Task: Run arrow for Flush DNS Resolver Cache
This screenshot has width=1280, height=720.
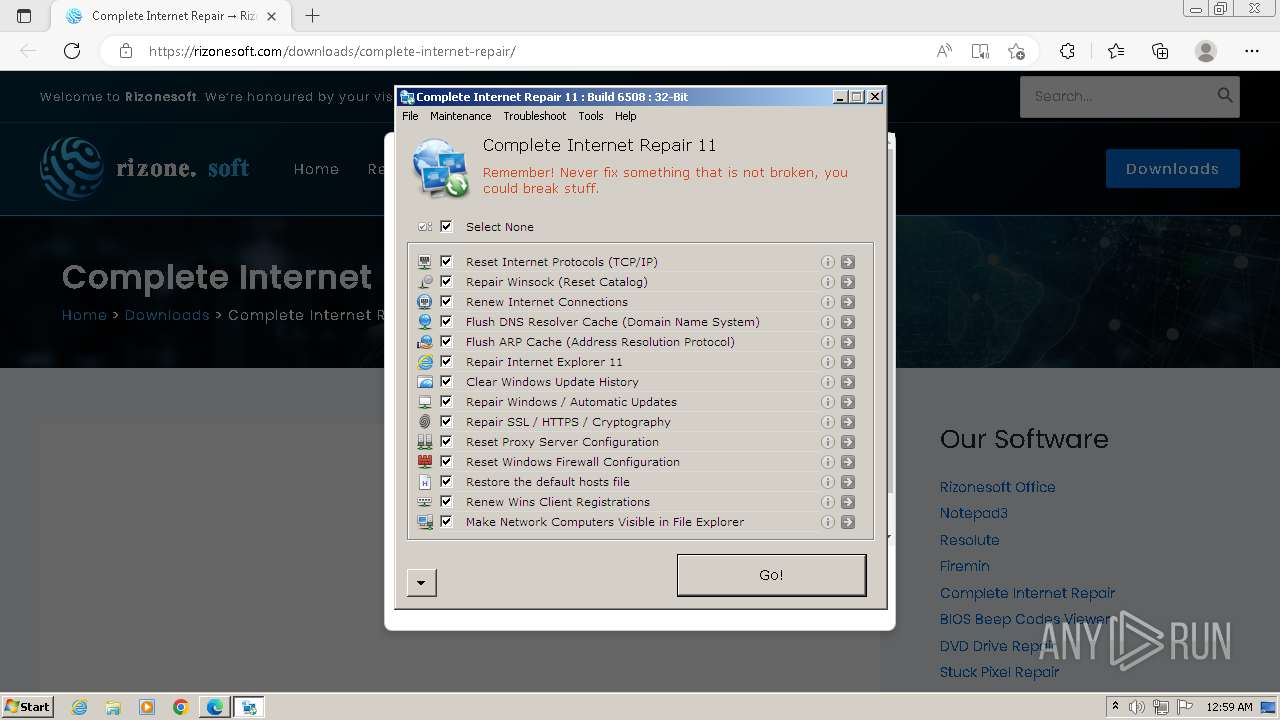Action: tap(848, 322)
